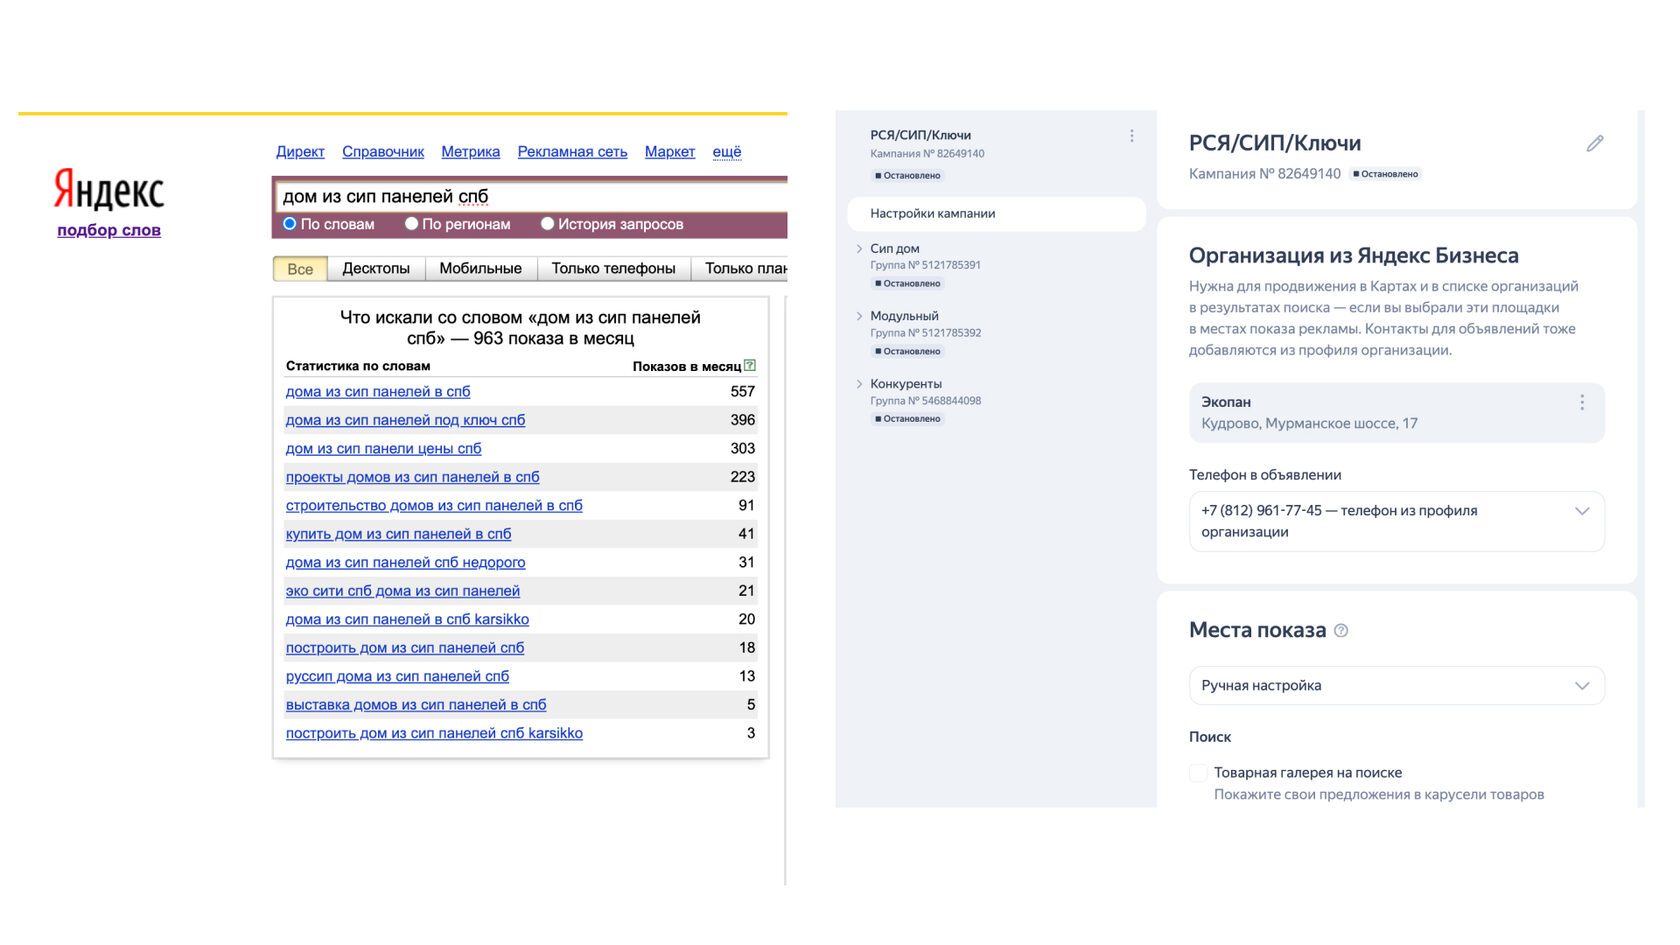Image resolution: width=1680 pixels, height=945 pixels.
Task: Expand the Сип дом group
Action: coord(859,249)
